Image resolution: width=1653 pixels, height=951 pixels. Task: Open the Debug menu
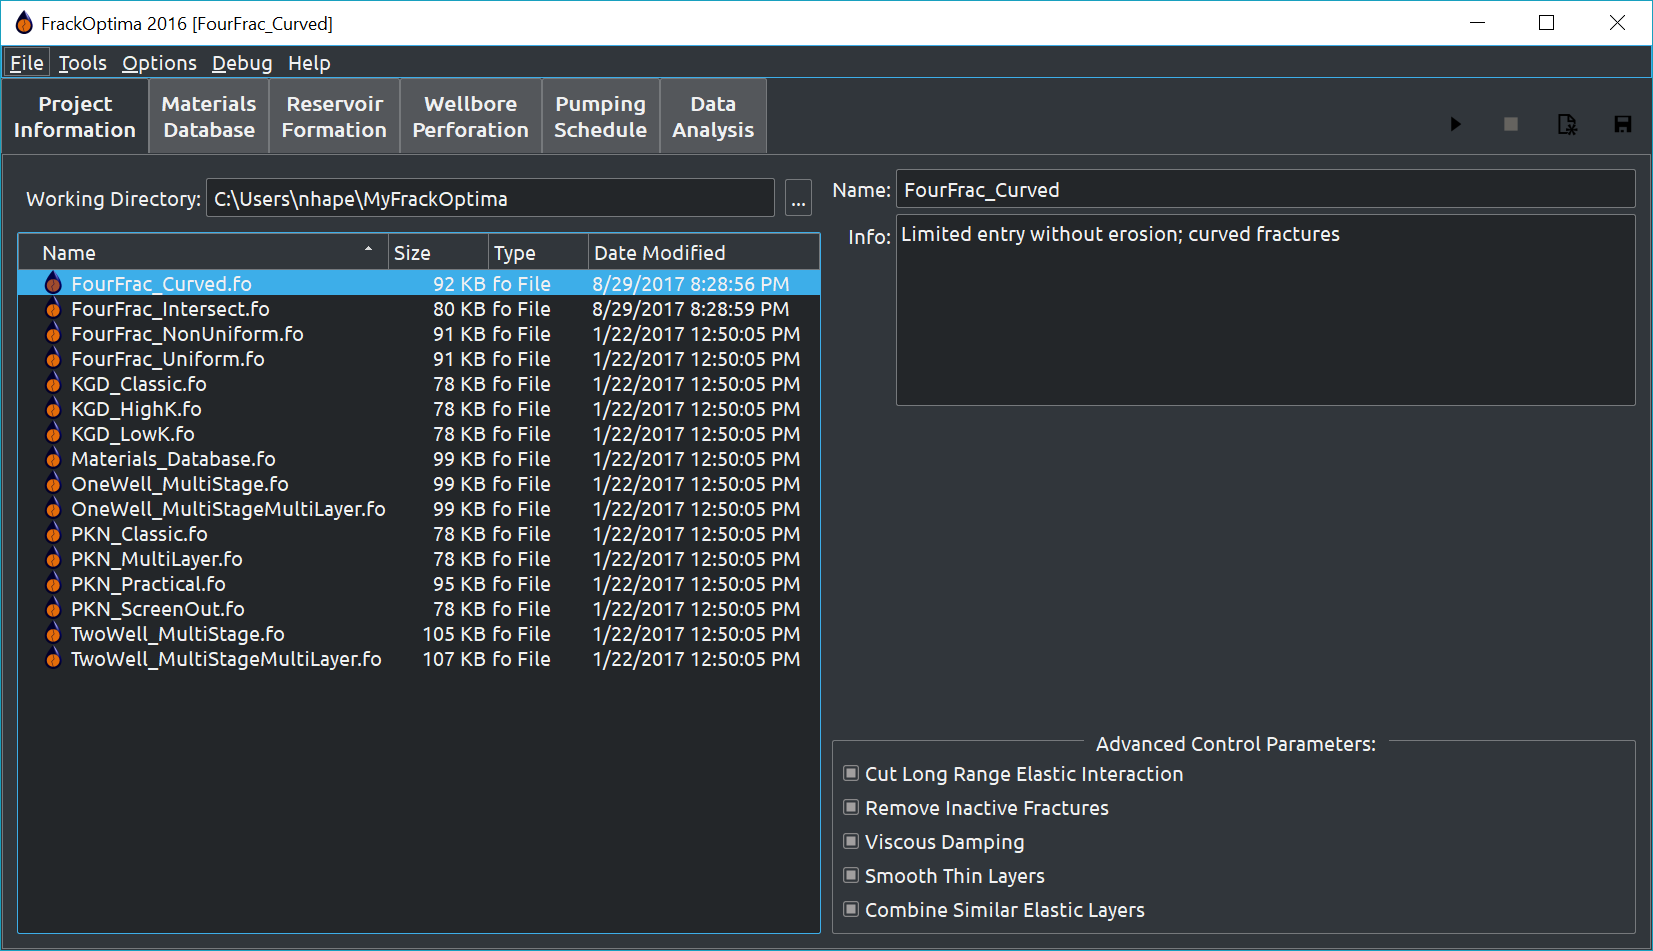[x=242, y=63]
